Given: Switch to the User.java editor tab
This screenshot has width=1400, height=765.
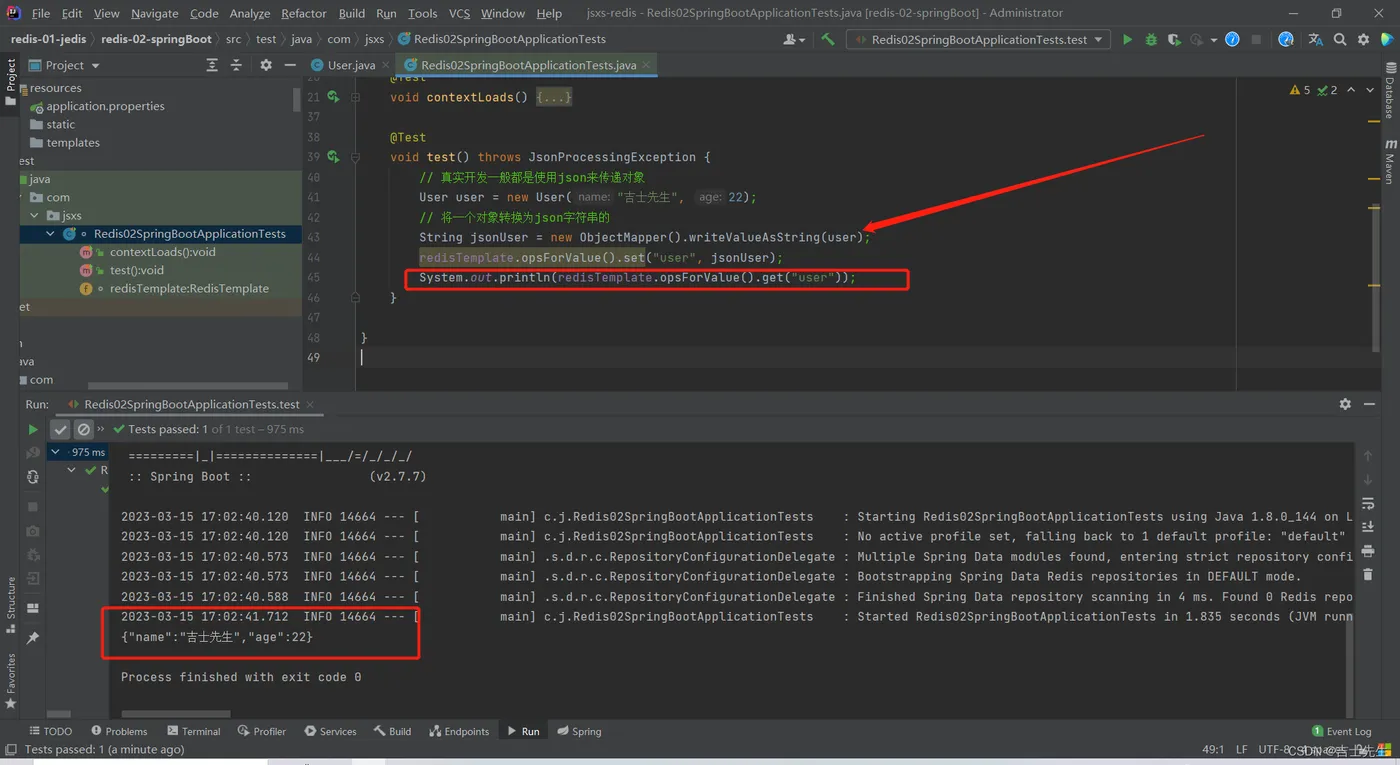Looking at the screenshot, I should 350,65.
